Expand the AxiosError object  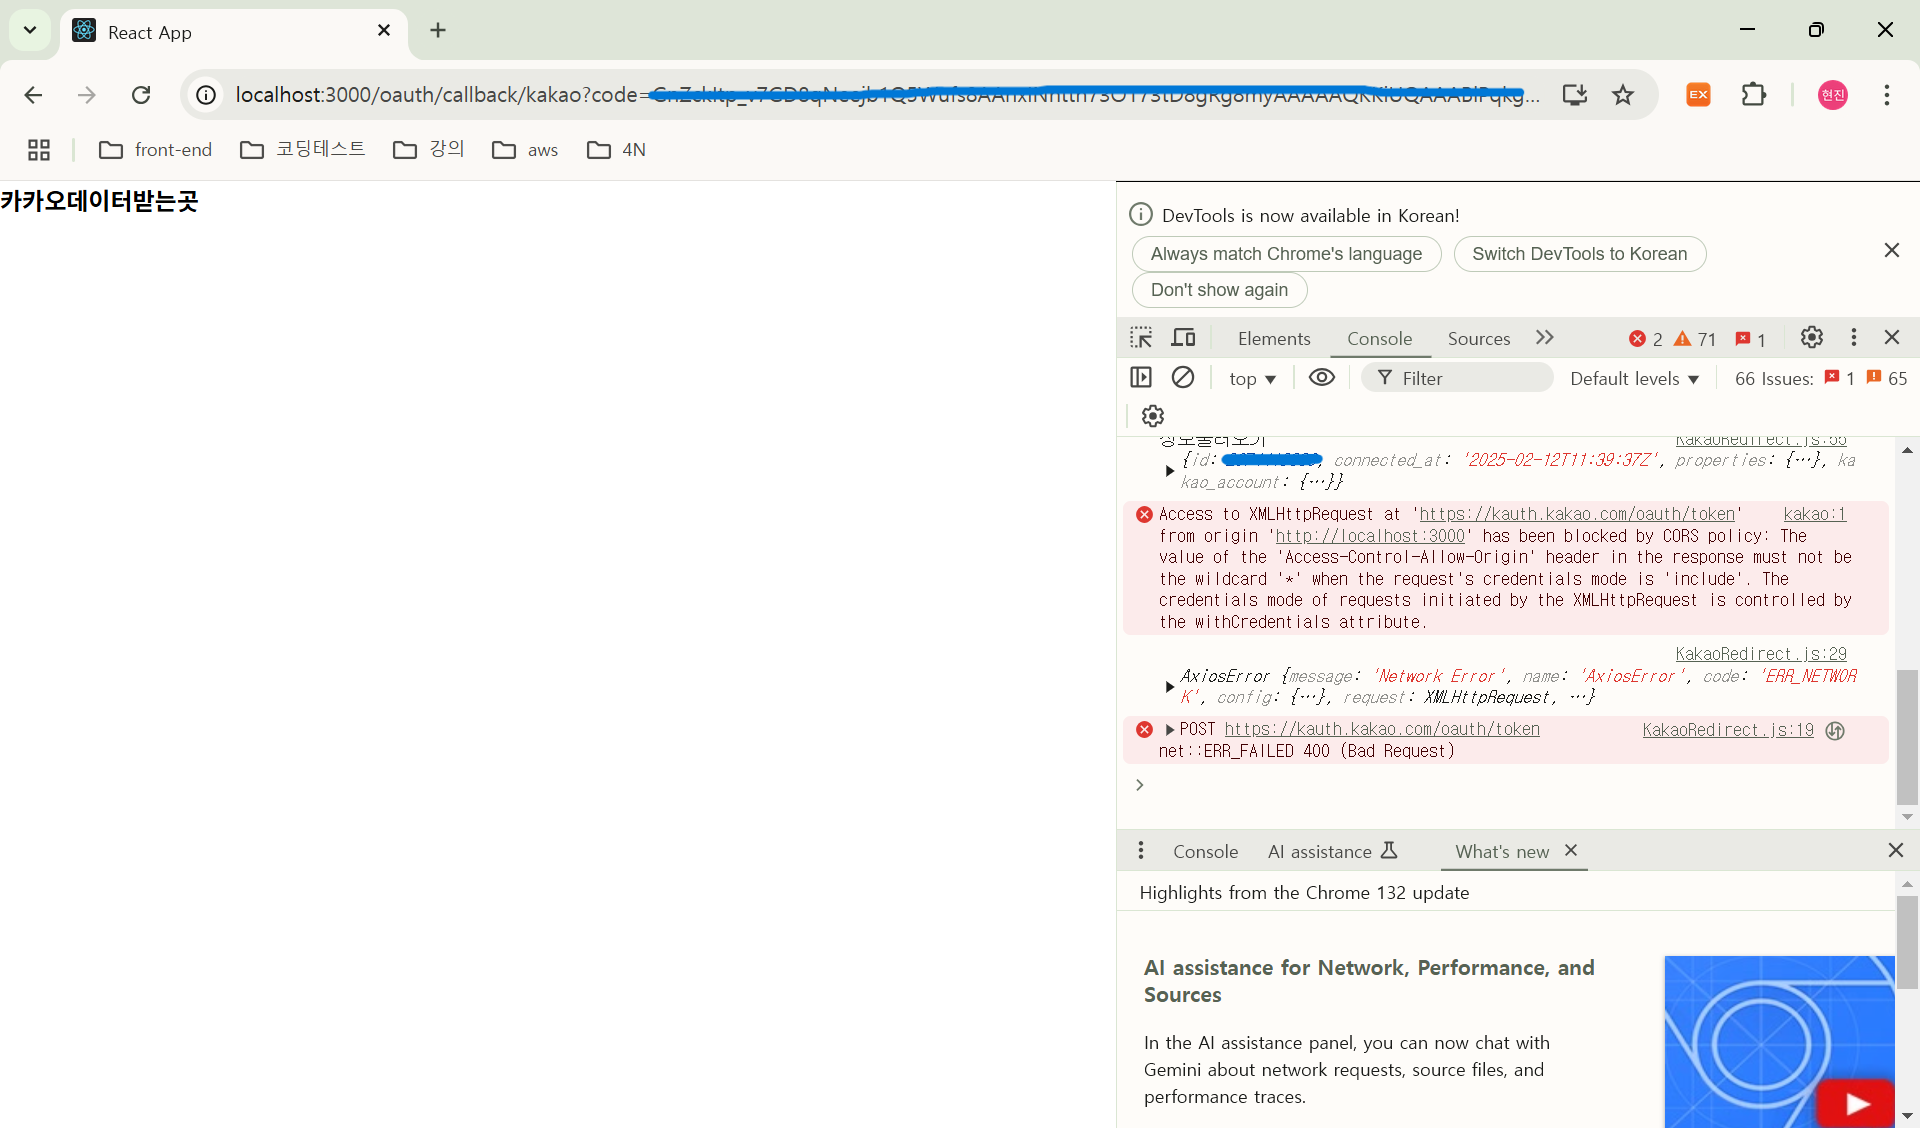[x=1169, y=687]
